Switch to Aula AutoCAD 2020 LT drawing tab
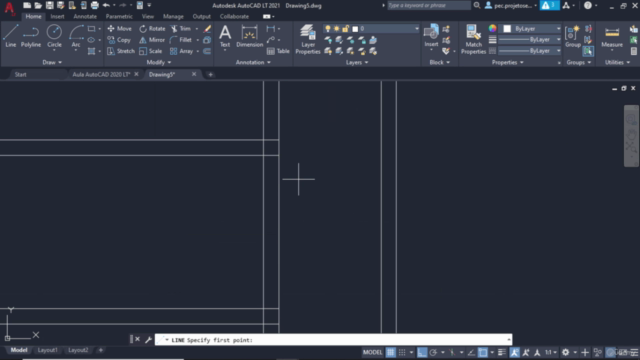Viewport: 640px width, 360px height. (x=101, y=74)
